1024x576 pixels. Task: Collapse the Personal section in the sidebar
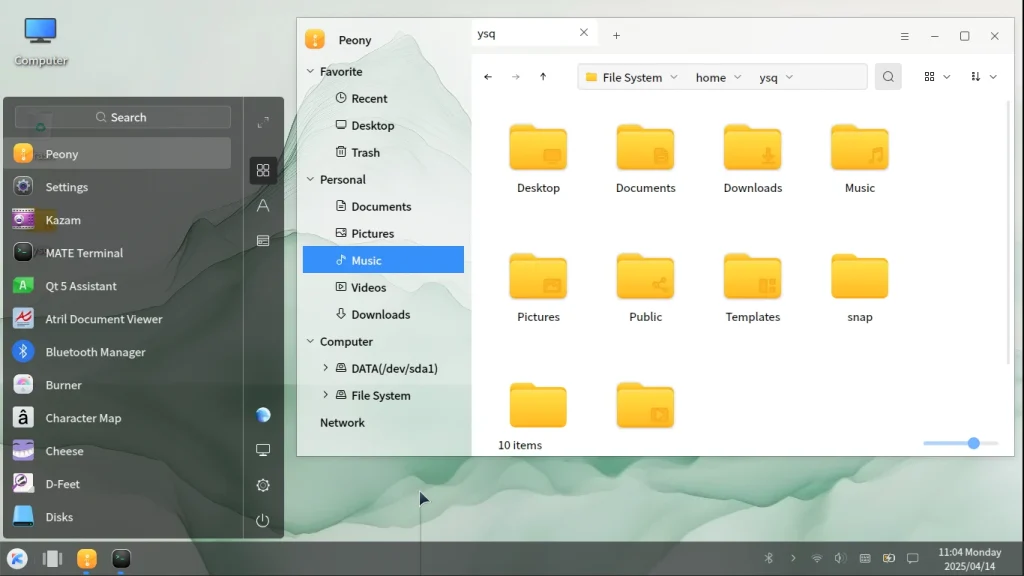tap(309, 179)
